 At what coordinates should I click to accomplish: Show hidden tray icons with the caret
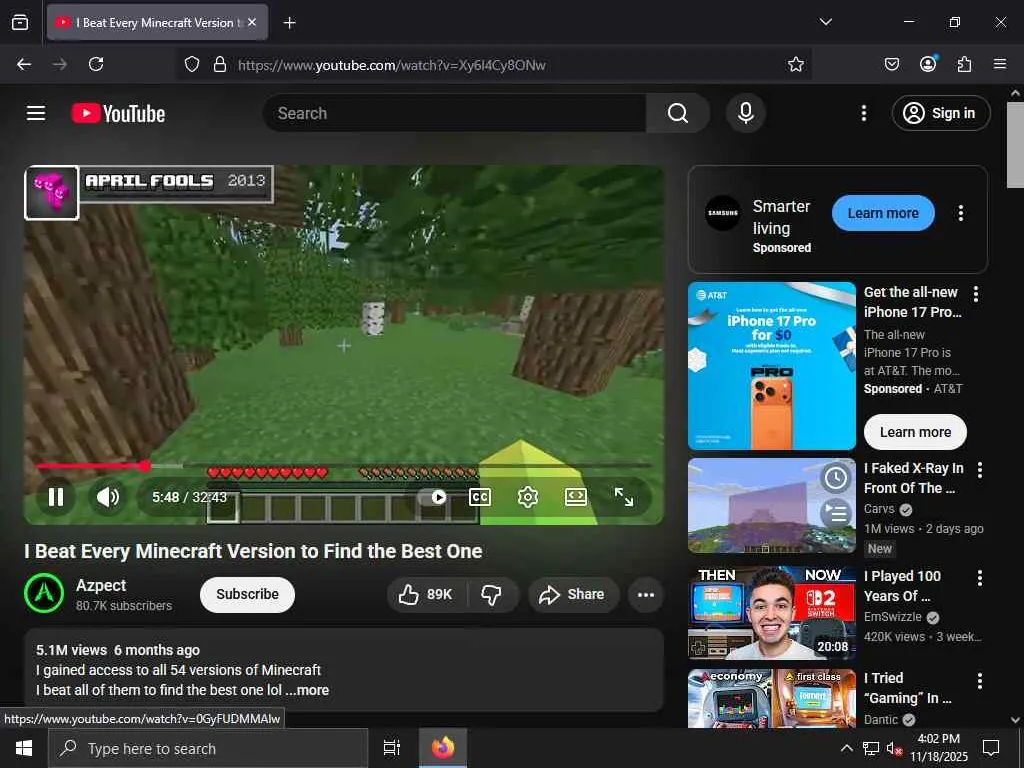click(x=846, y=748)
